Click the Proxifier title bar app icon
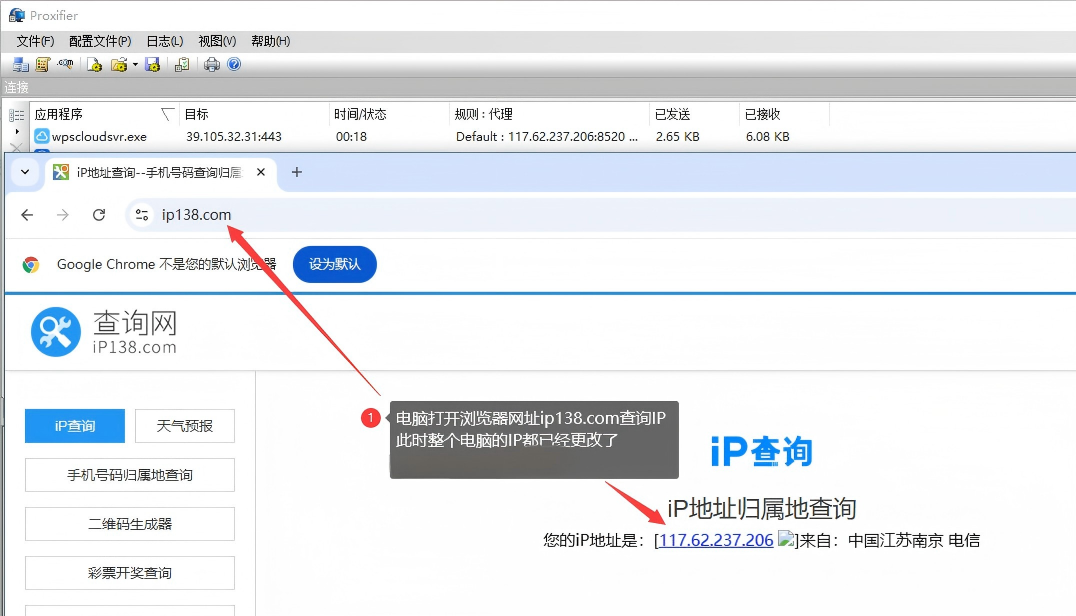 16,15
